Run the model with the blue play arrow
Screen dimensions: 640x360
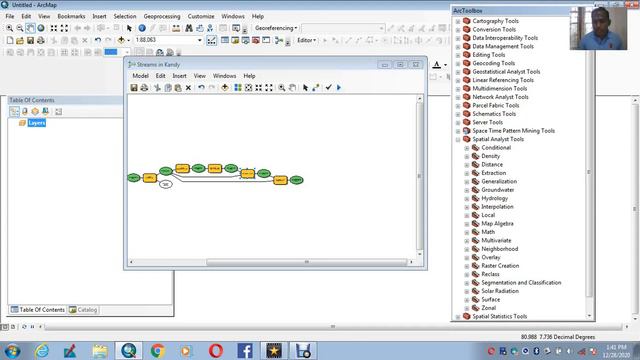(x=339, y=88)
